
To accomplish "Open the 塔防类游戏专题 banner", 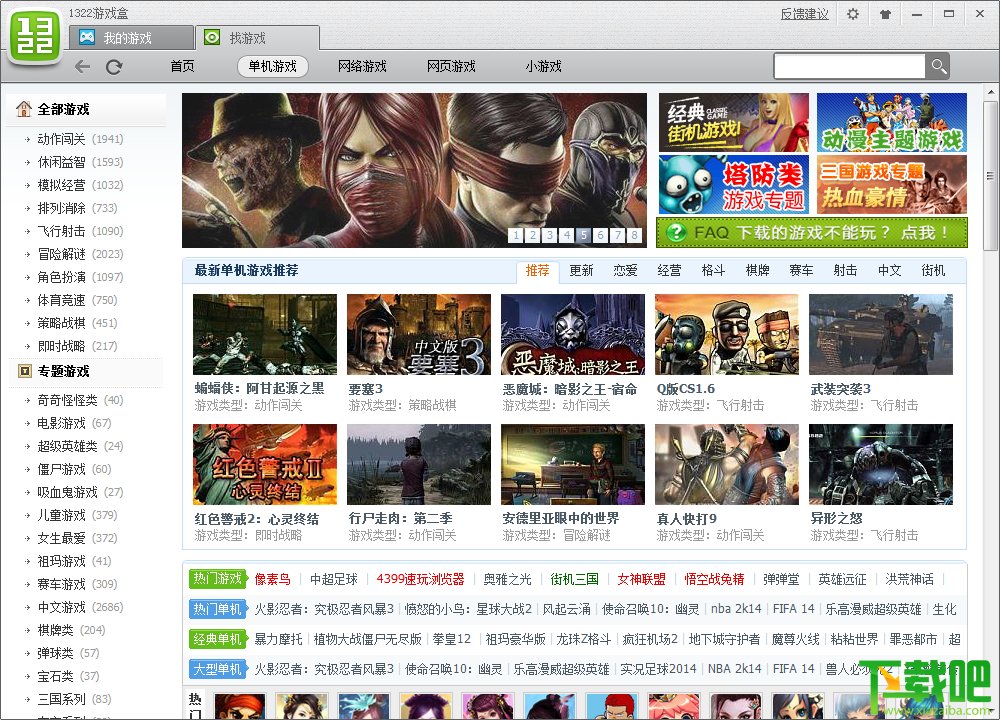I will click(x=733, y=184).
